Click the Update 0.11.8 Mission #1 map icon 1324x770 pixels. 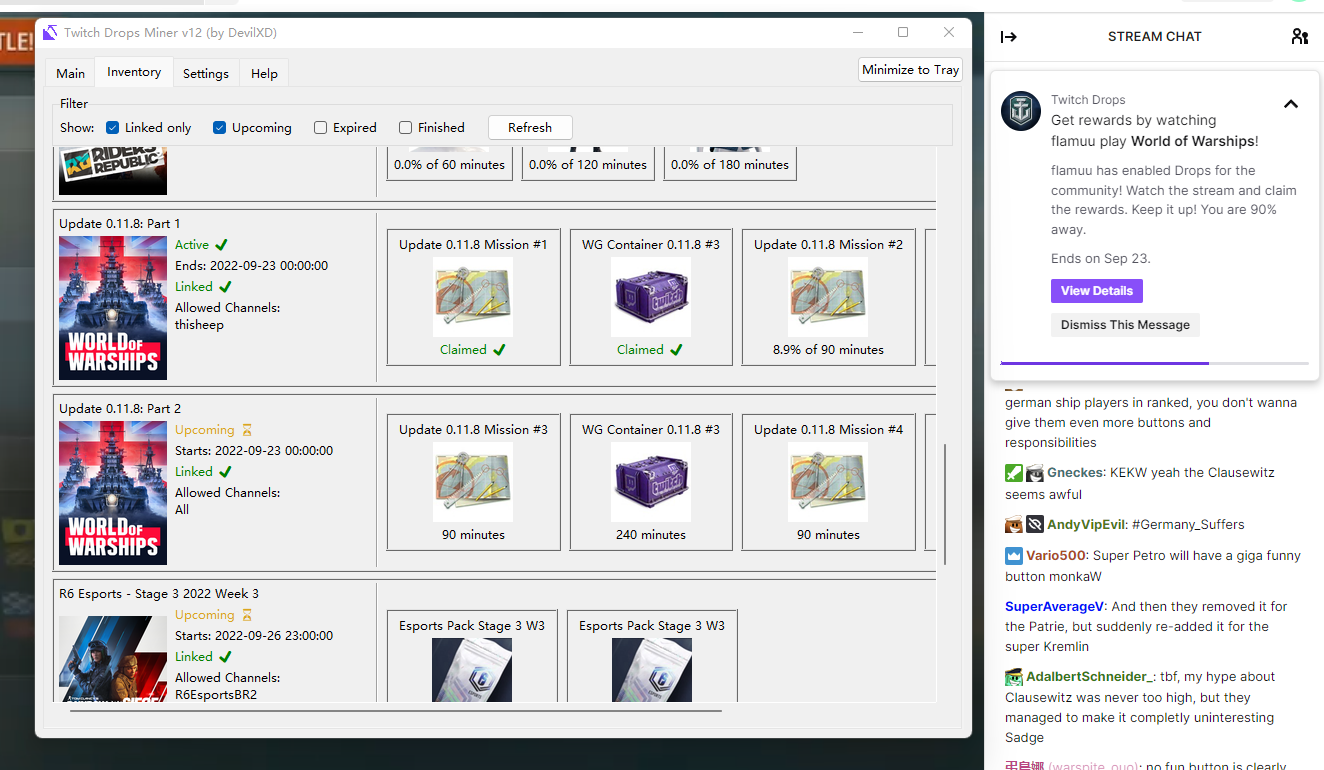click(x=472, y=297)
